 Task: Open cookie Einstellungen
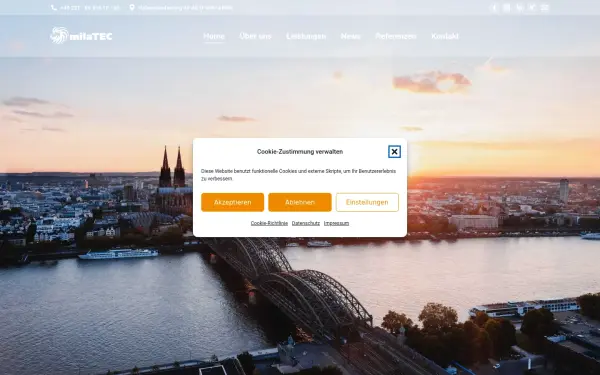pyautogui.click(x=367, y=202)
